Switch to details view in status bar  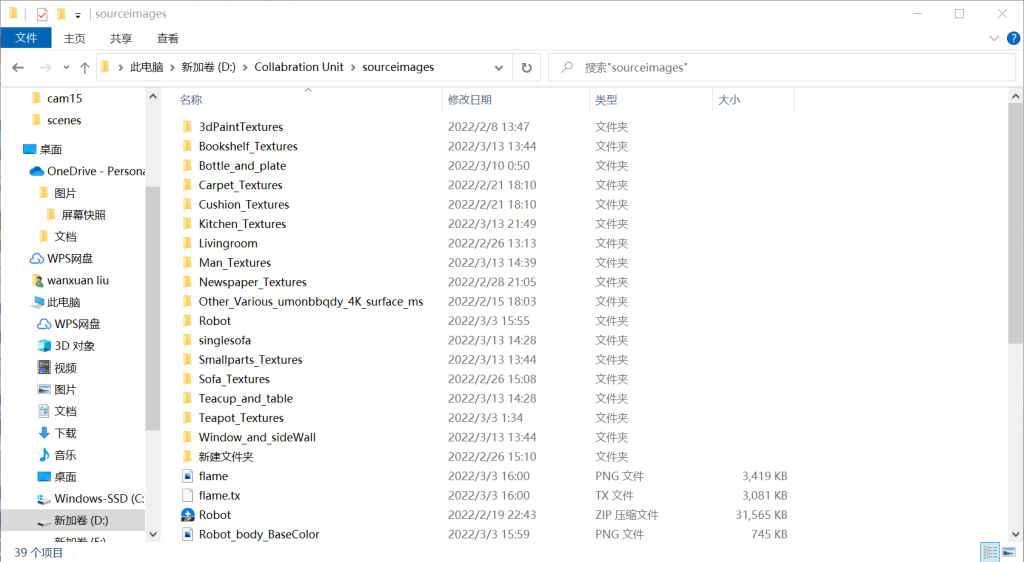tap(989, 552)
